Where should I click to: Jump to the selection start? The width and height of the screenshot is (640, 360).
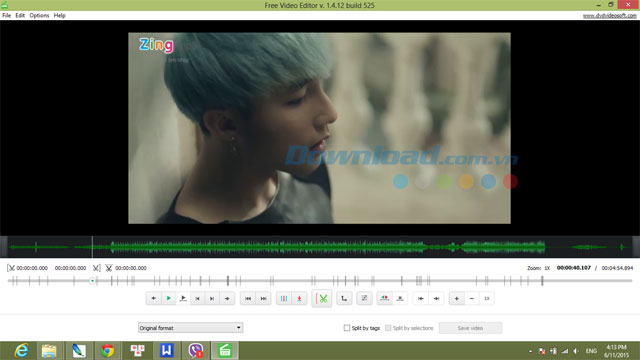pyautogui.click(x=420, y=298)
